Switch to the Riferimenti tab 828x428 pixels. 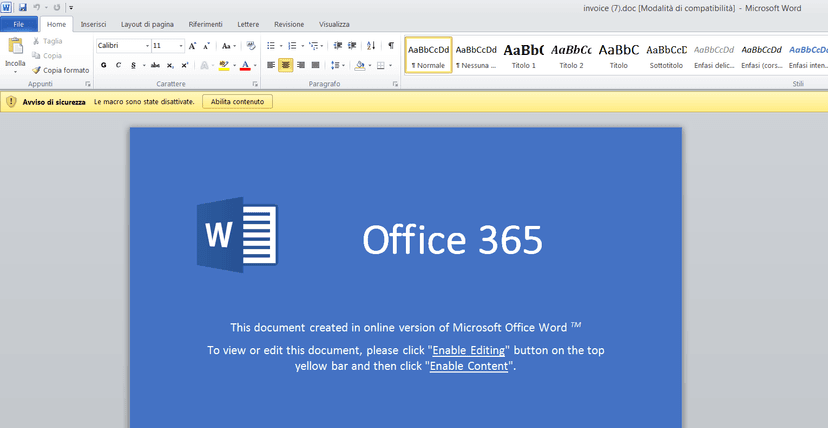[x=205, y=24]
